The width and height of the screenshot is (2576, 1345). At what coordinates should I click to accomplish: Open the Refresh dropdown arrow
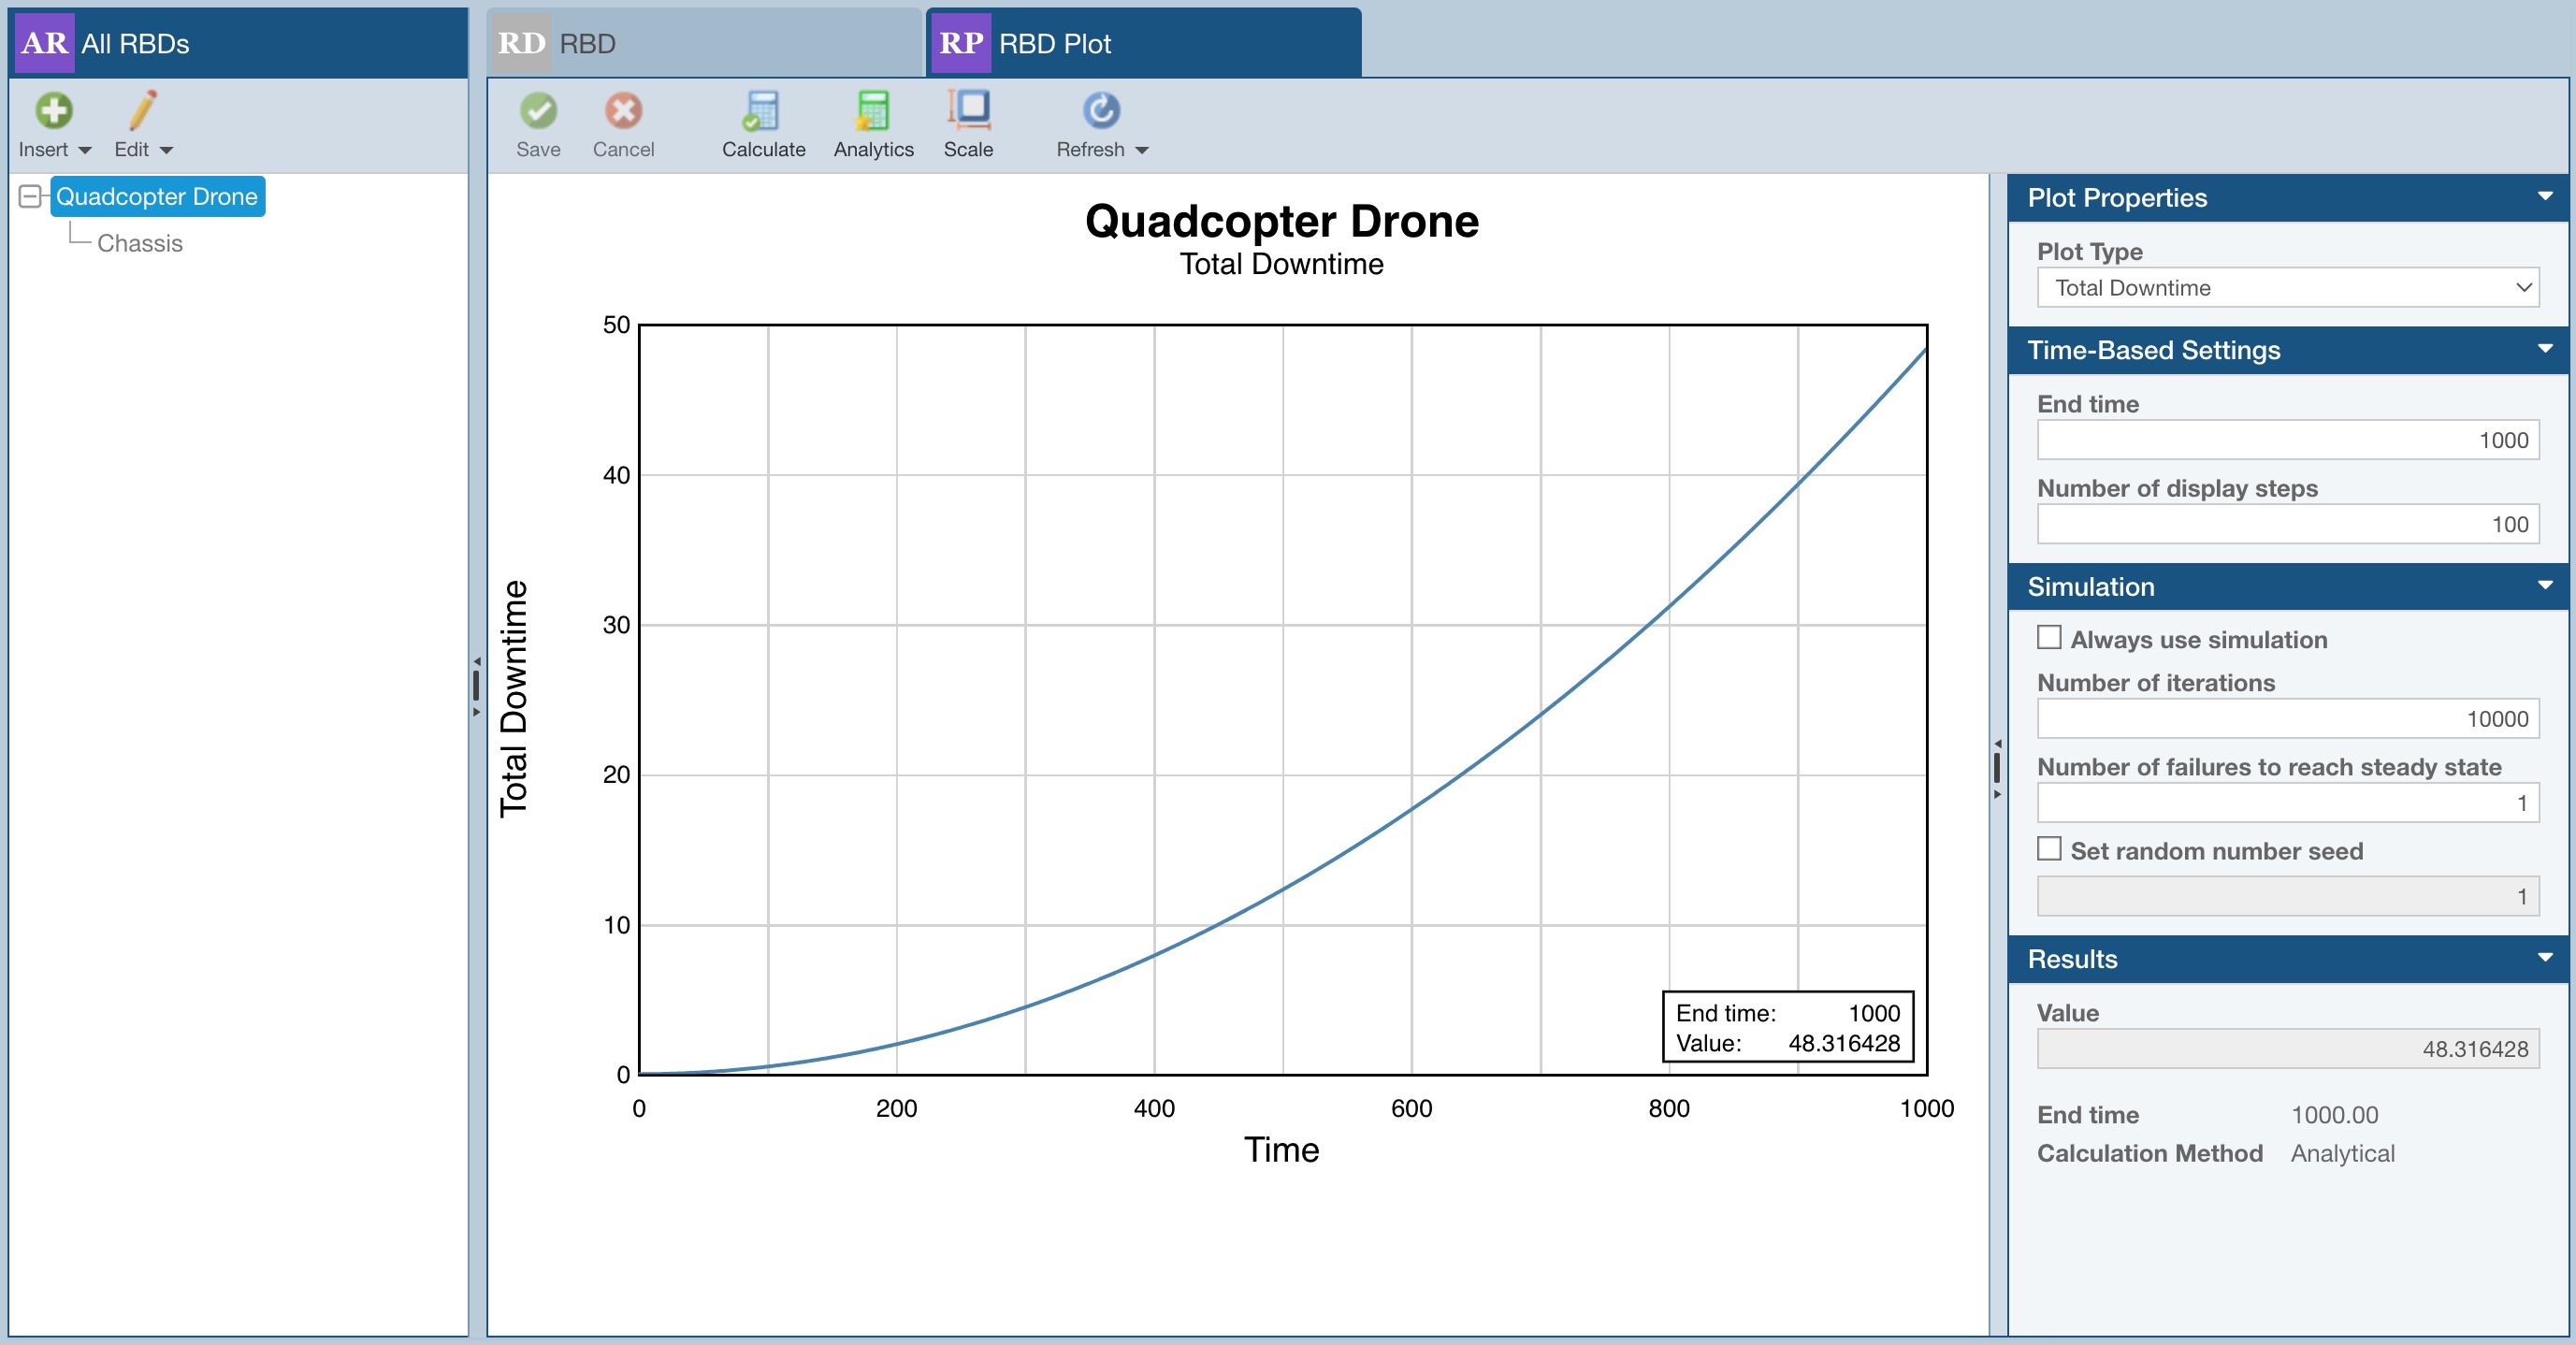(x=1142, y=150)
